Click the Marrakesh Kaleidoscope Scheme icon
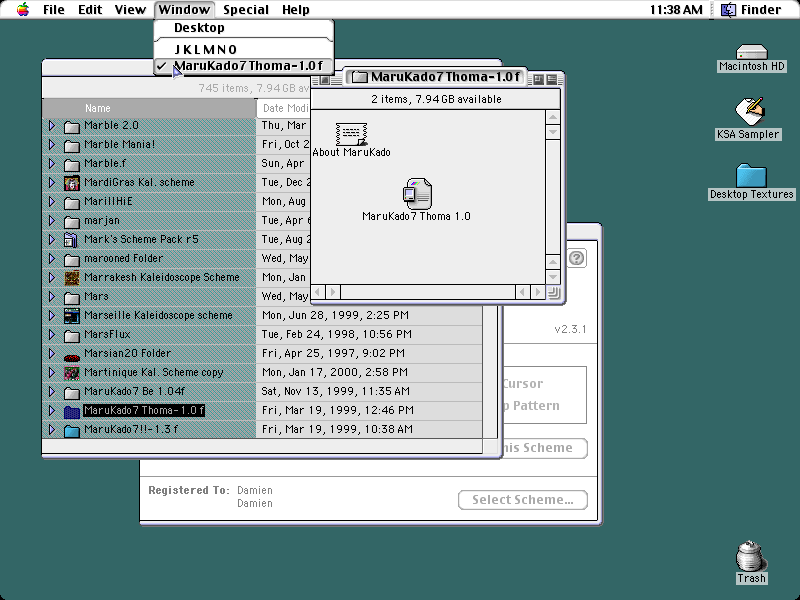This screenshot has width=800, height=600. pos(72,278)
